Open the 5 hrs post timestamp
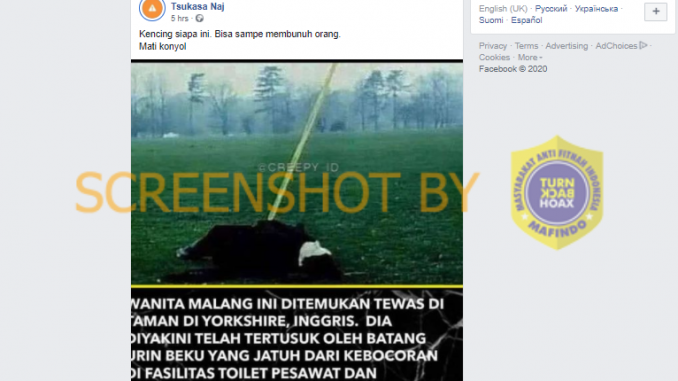The height and width of the screenshot is (381, 678). 179,19
